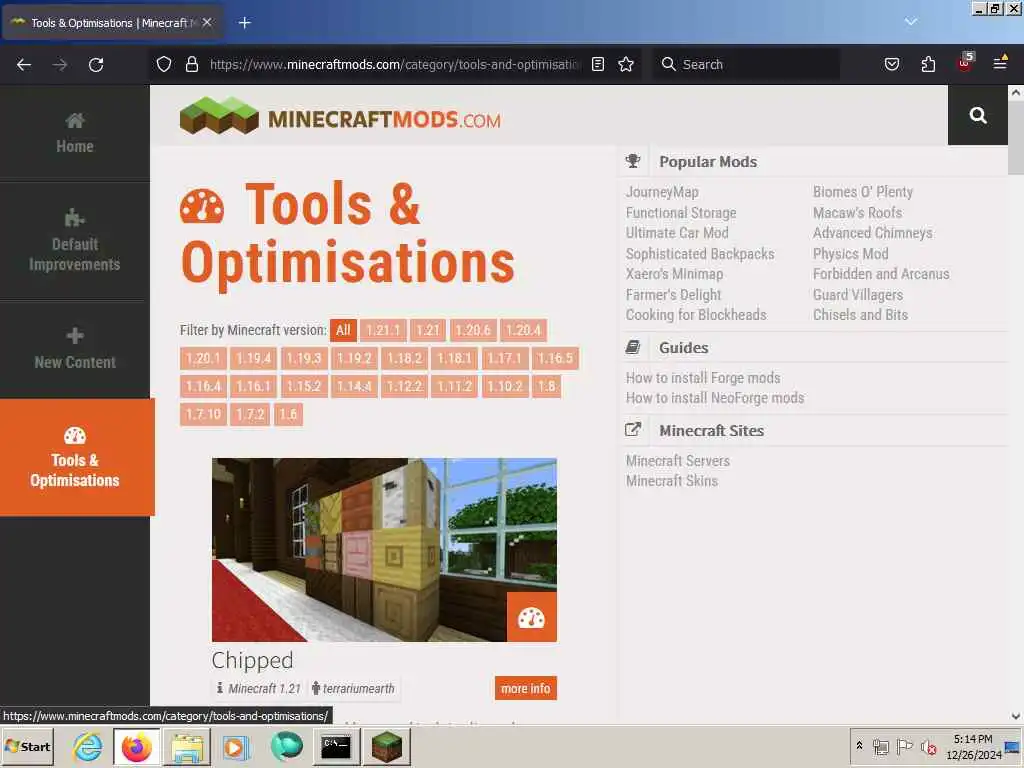
Task: Open the Chipped mod title link
Action: pos(252,660)
